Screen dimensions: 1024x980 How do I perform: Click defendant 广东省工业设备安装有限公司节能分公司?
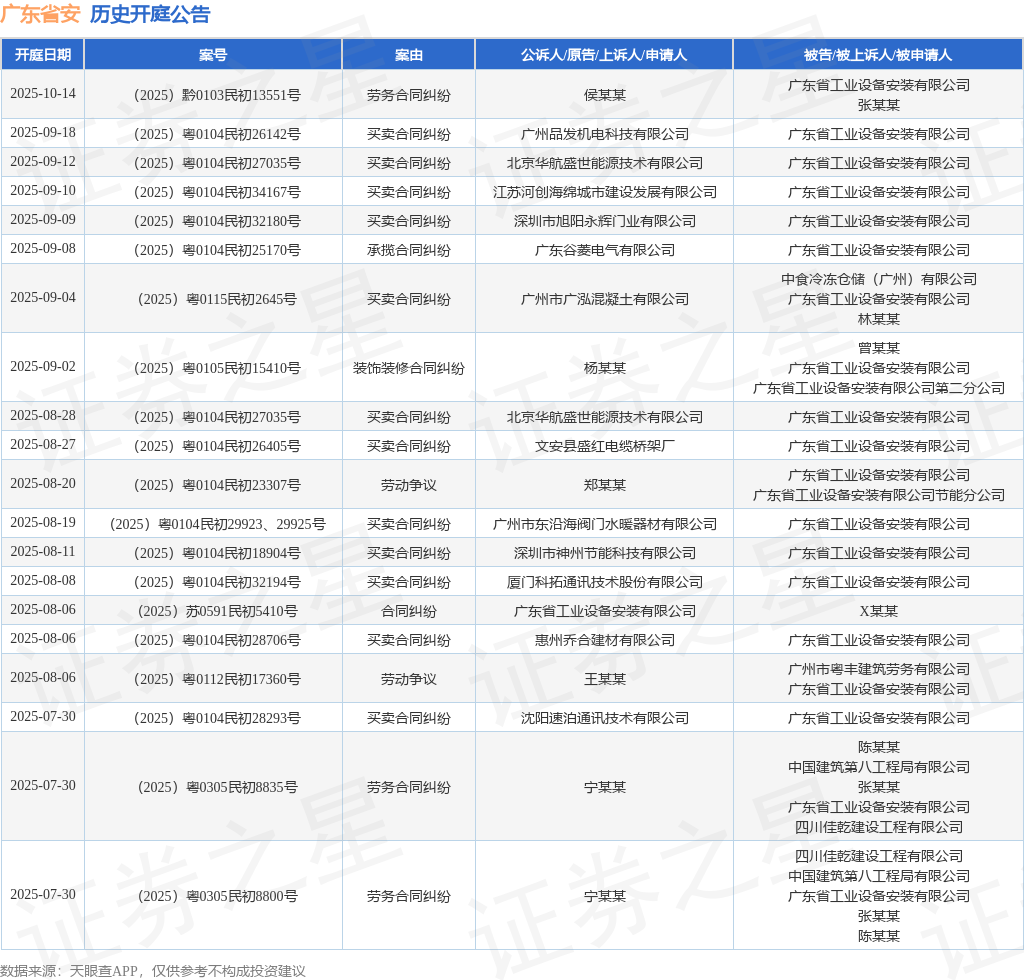click(879, 496)
